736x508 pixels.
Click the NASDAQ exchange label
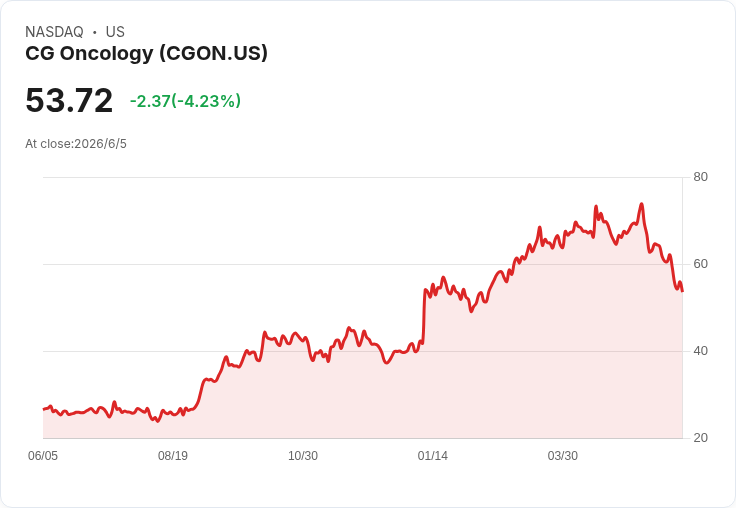[54, 32]
